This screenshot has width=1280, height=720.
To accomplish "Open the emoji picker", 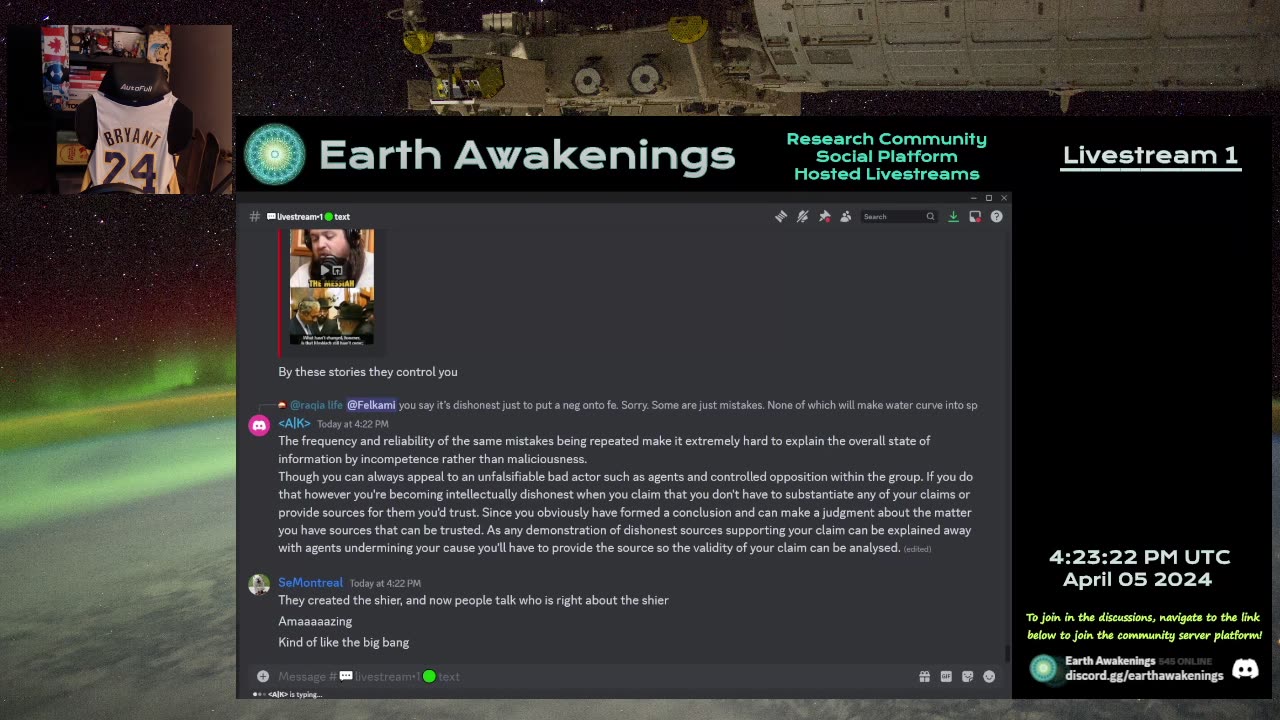I will (x=989, y=676).
